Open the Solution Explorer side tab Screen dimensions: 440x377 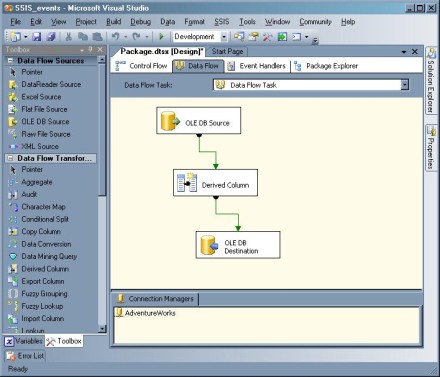[x=431, y=81]
